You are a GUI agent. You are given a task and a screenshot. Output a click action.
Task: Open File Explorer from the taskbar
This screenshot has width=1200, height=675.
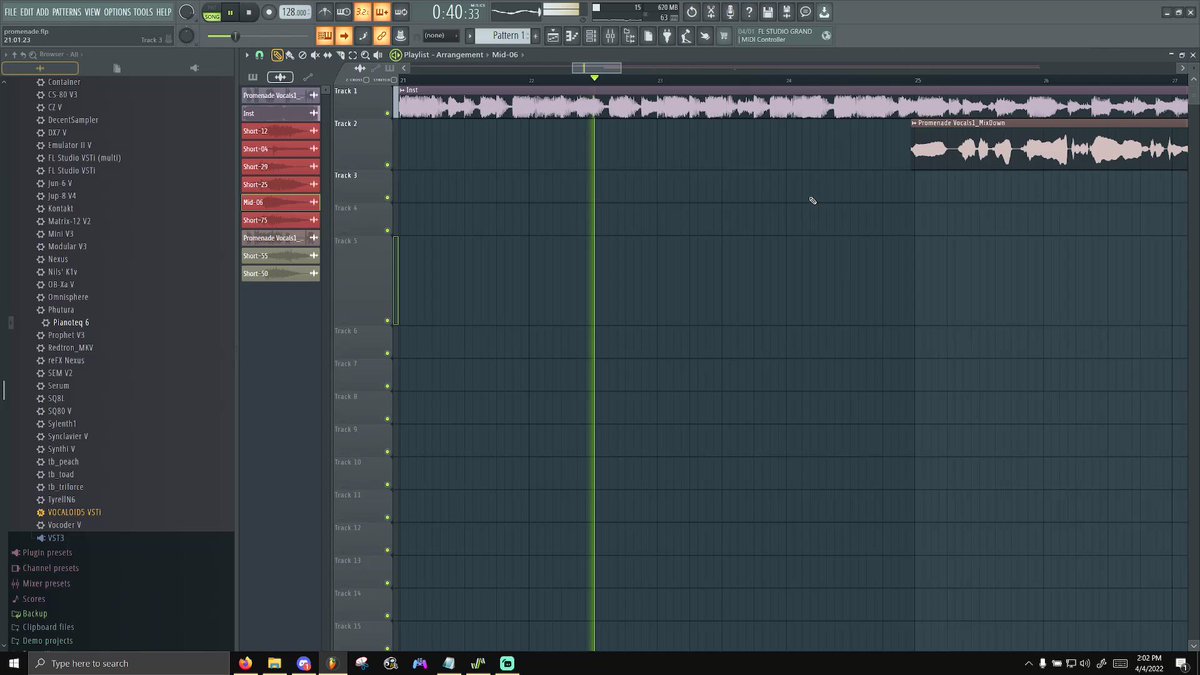tap(274, 663)
